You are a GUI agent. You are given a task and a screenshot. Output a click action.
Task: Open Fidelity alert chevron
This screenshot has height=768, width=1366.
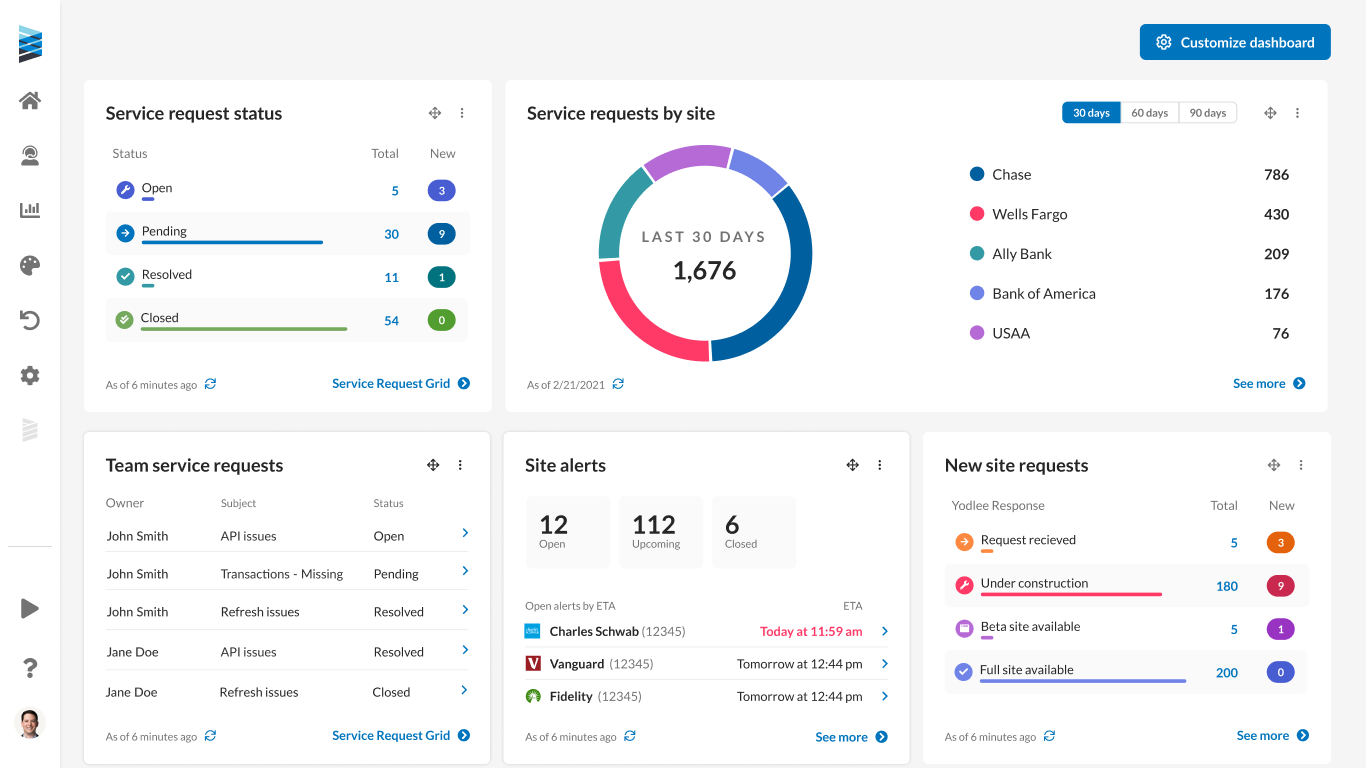(885, 695)
